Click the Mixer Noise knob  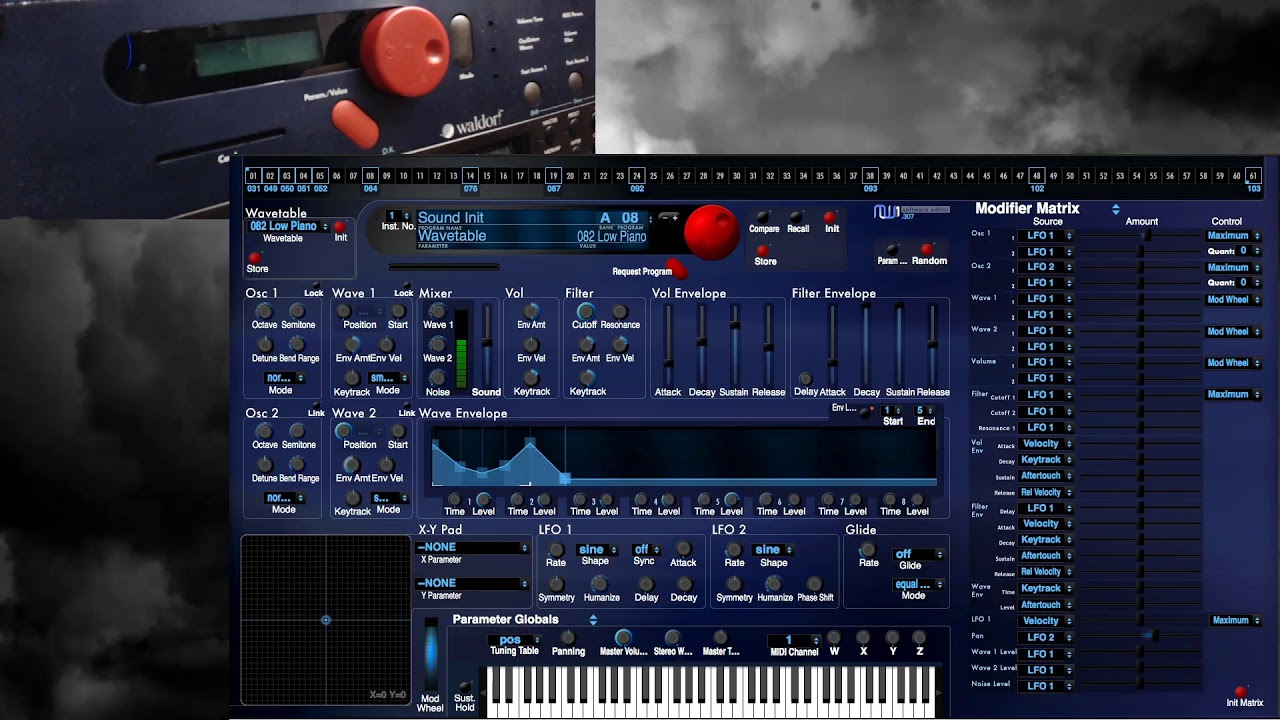coord(437,378)
